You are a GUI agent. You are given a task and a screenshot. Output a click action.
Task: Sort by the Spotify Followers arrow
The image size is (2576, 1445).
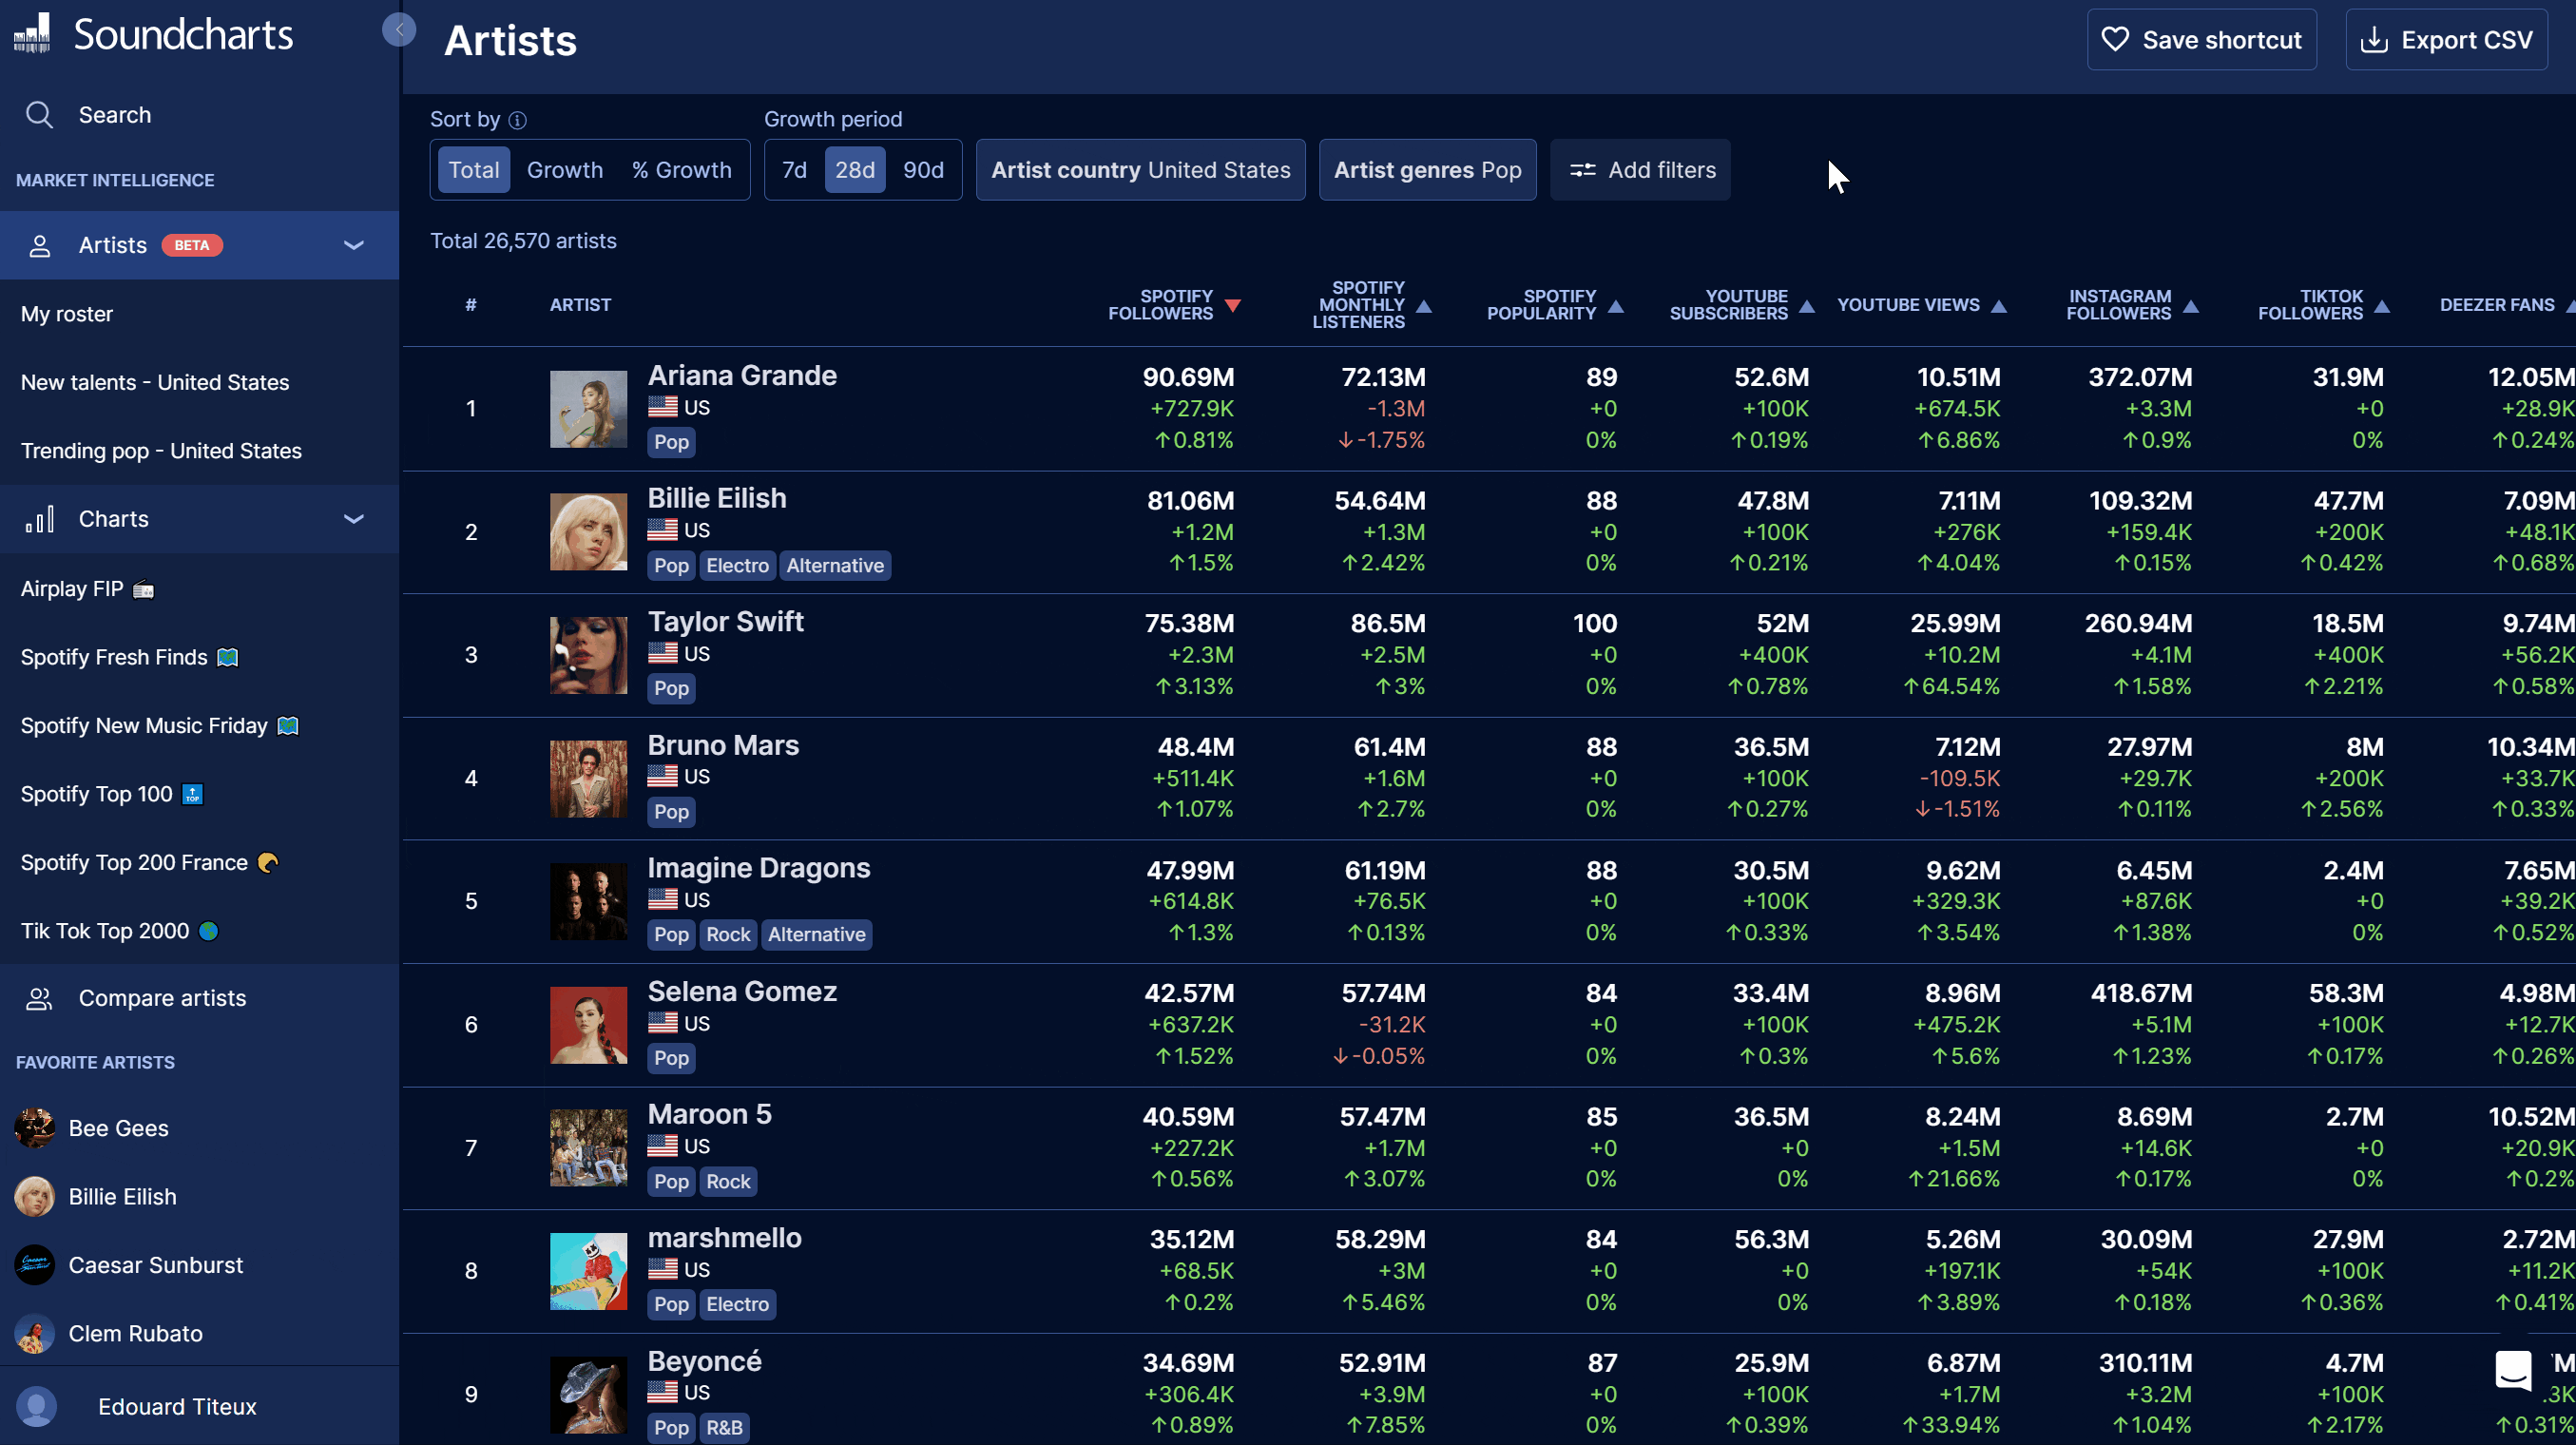(x=1233, y=306)
